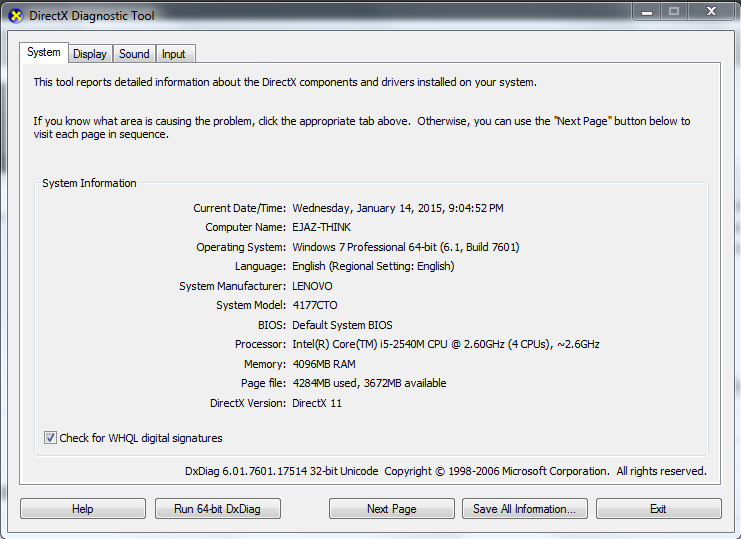This screenshot has width=741, height=539.
Task: Click Run 64-bit DxDiag button
Action: point(218,509)
